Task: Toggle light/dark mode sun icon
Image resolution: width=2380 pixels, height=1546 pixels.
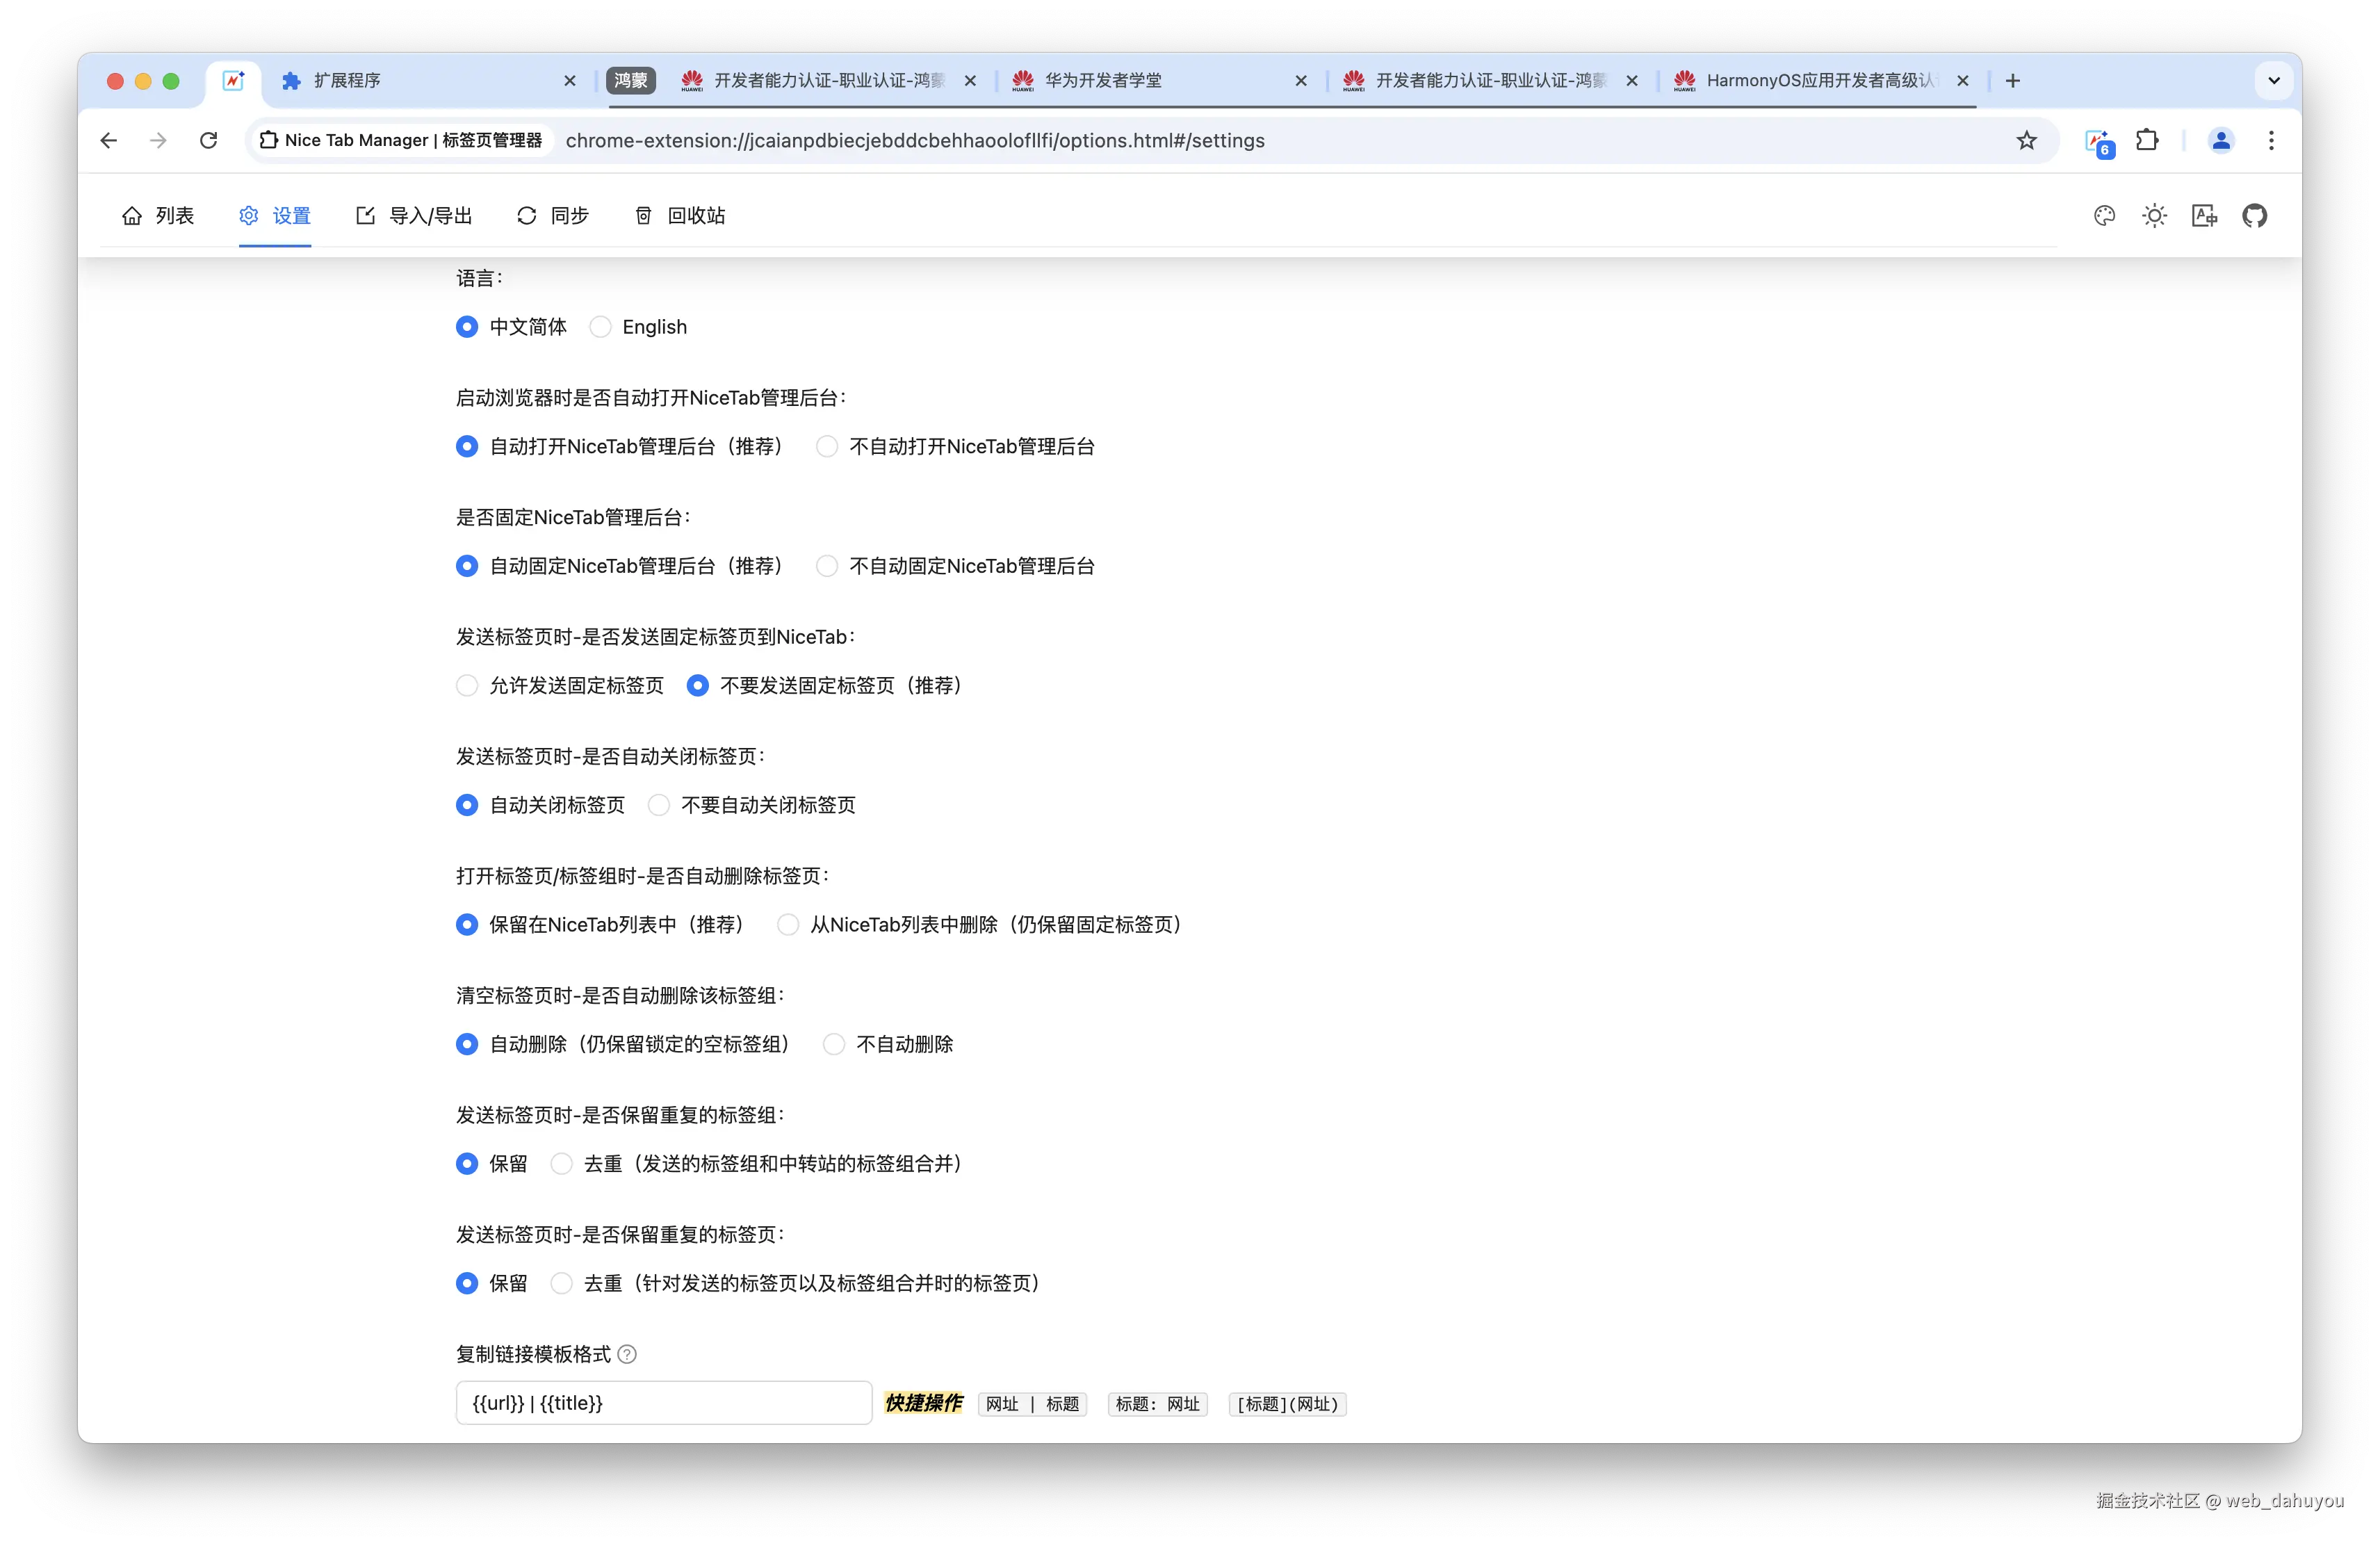Action: click(x=2154, y=216)
